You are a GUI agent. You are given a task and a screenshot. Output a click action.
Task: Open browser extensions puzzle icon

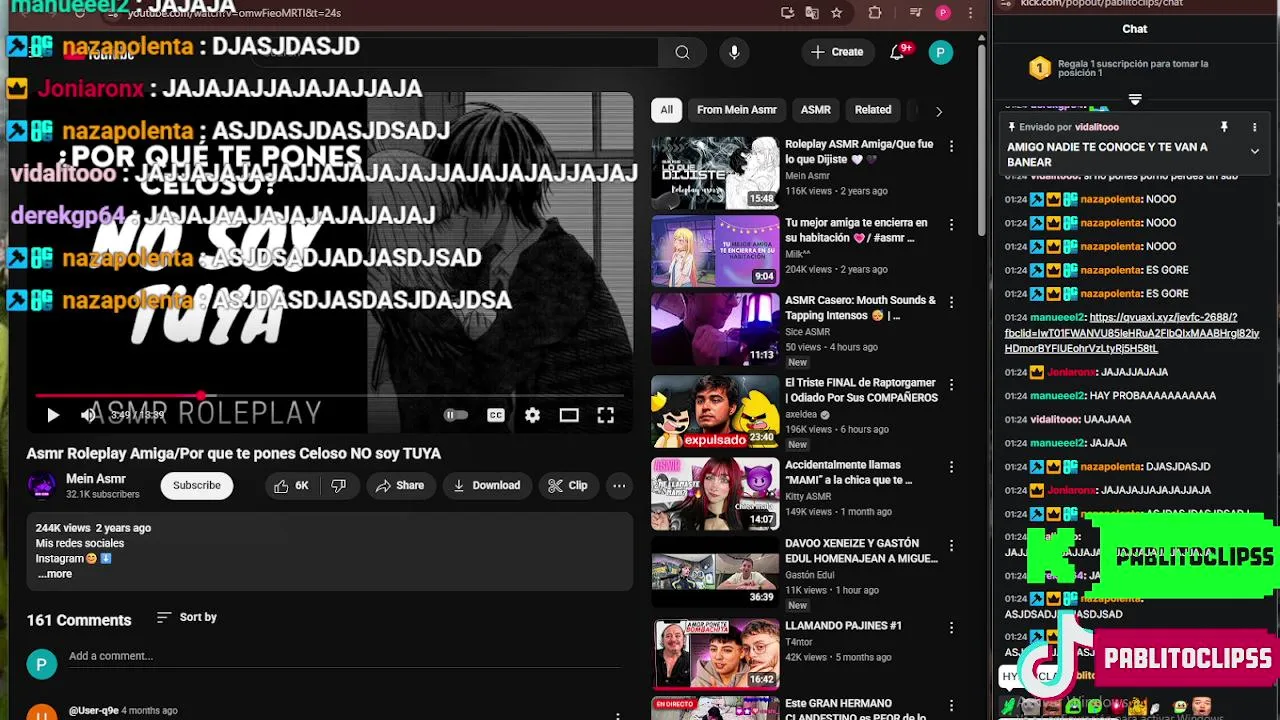click(x=875, y=13)
